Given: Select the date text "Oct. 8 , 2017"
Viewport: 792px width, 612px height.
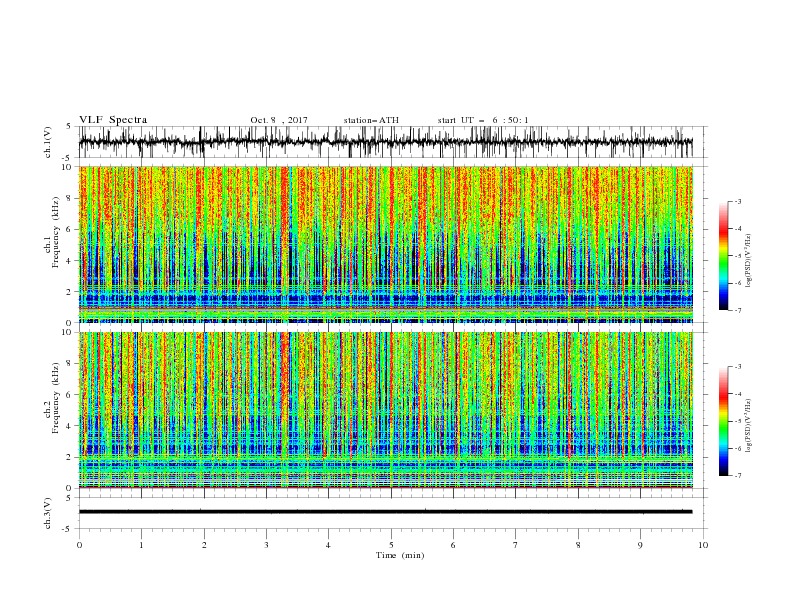Looking at the screenshot, I should [x=279, y=120].
